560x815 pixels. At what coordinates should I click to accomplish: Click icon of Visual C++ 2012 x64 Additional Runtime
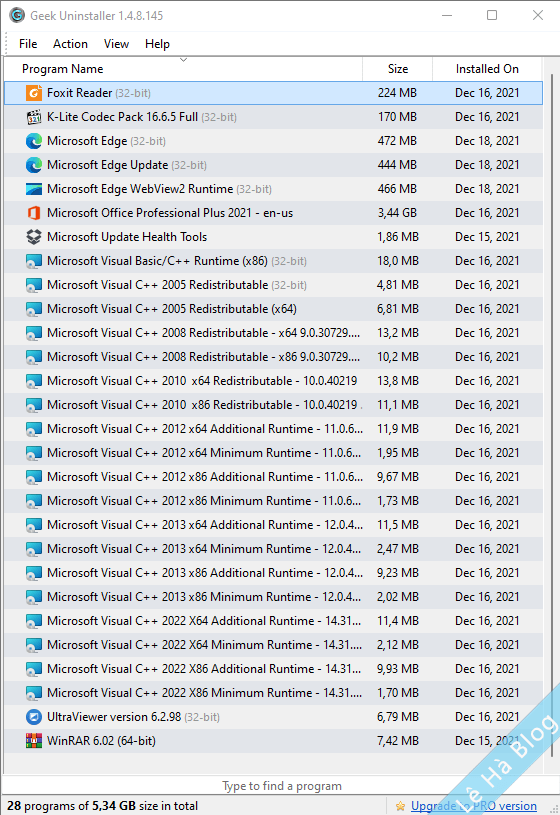click(34, 429)
